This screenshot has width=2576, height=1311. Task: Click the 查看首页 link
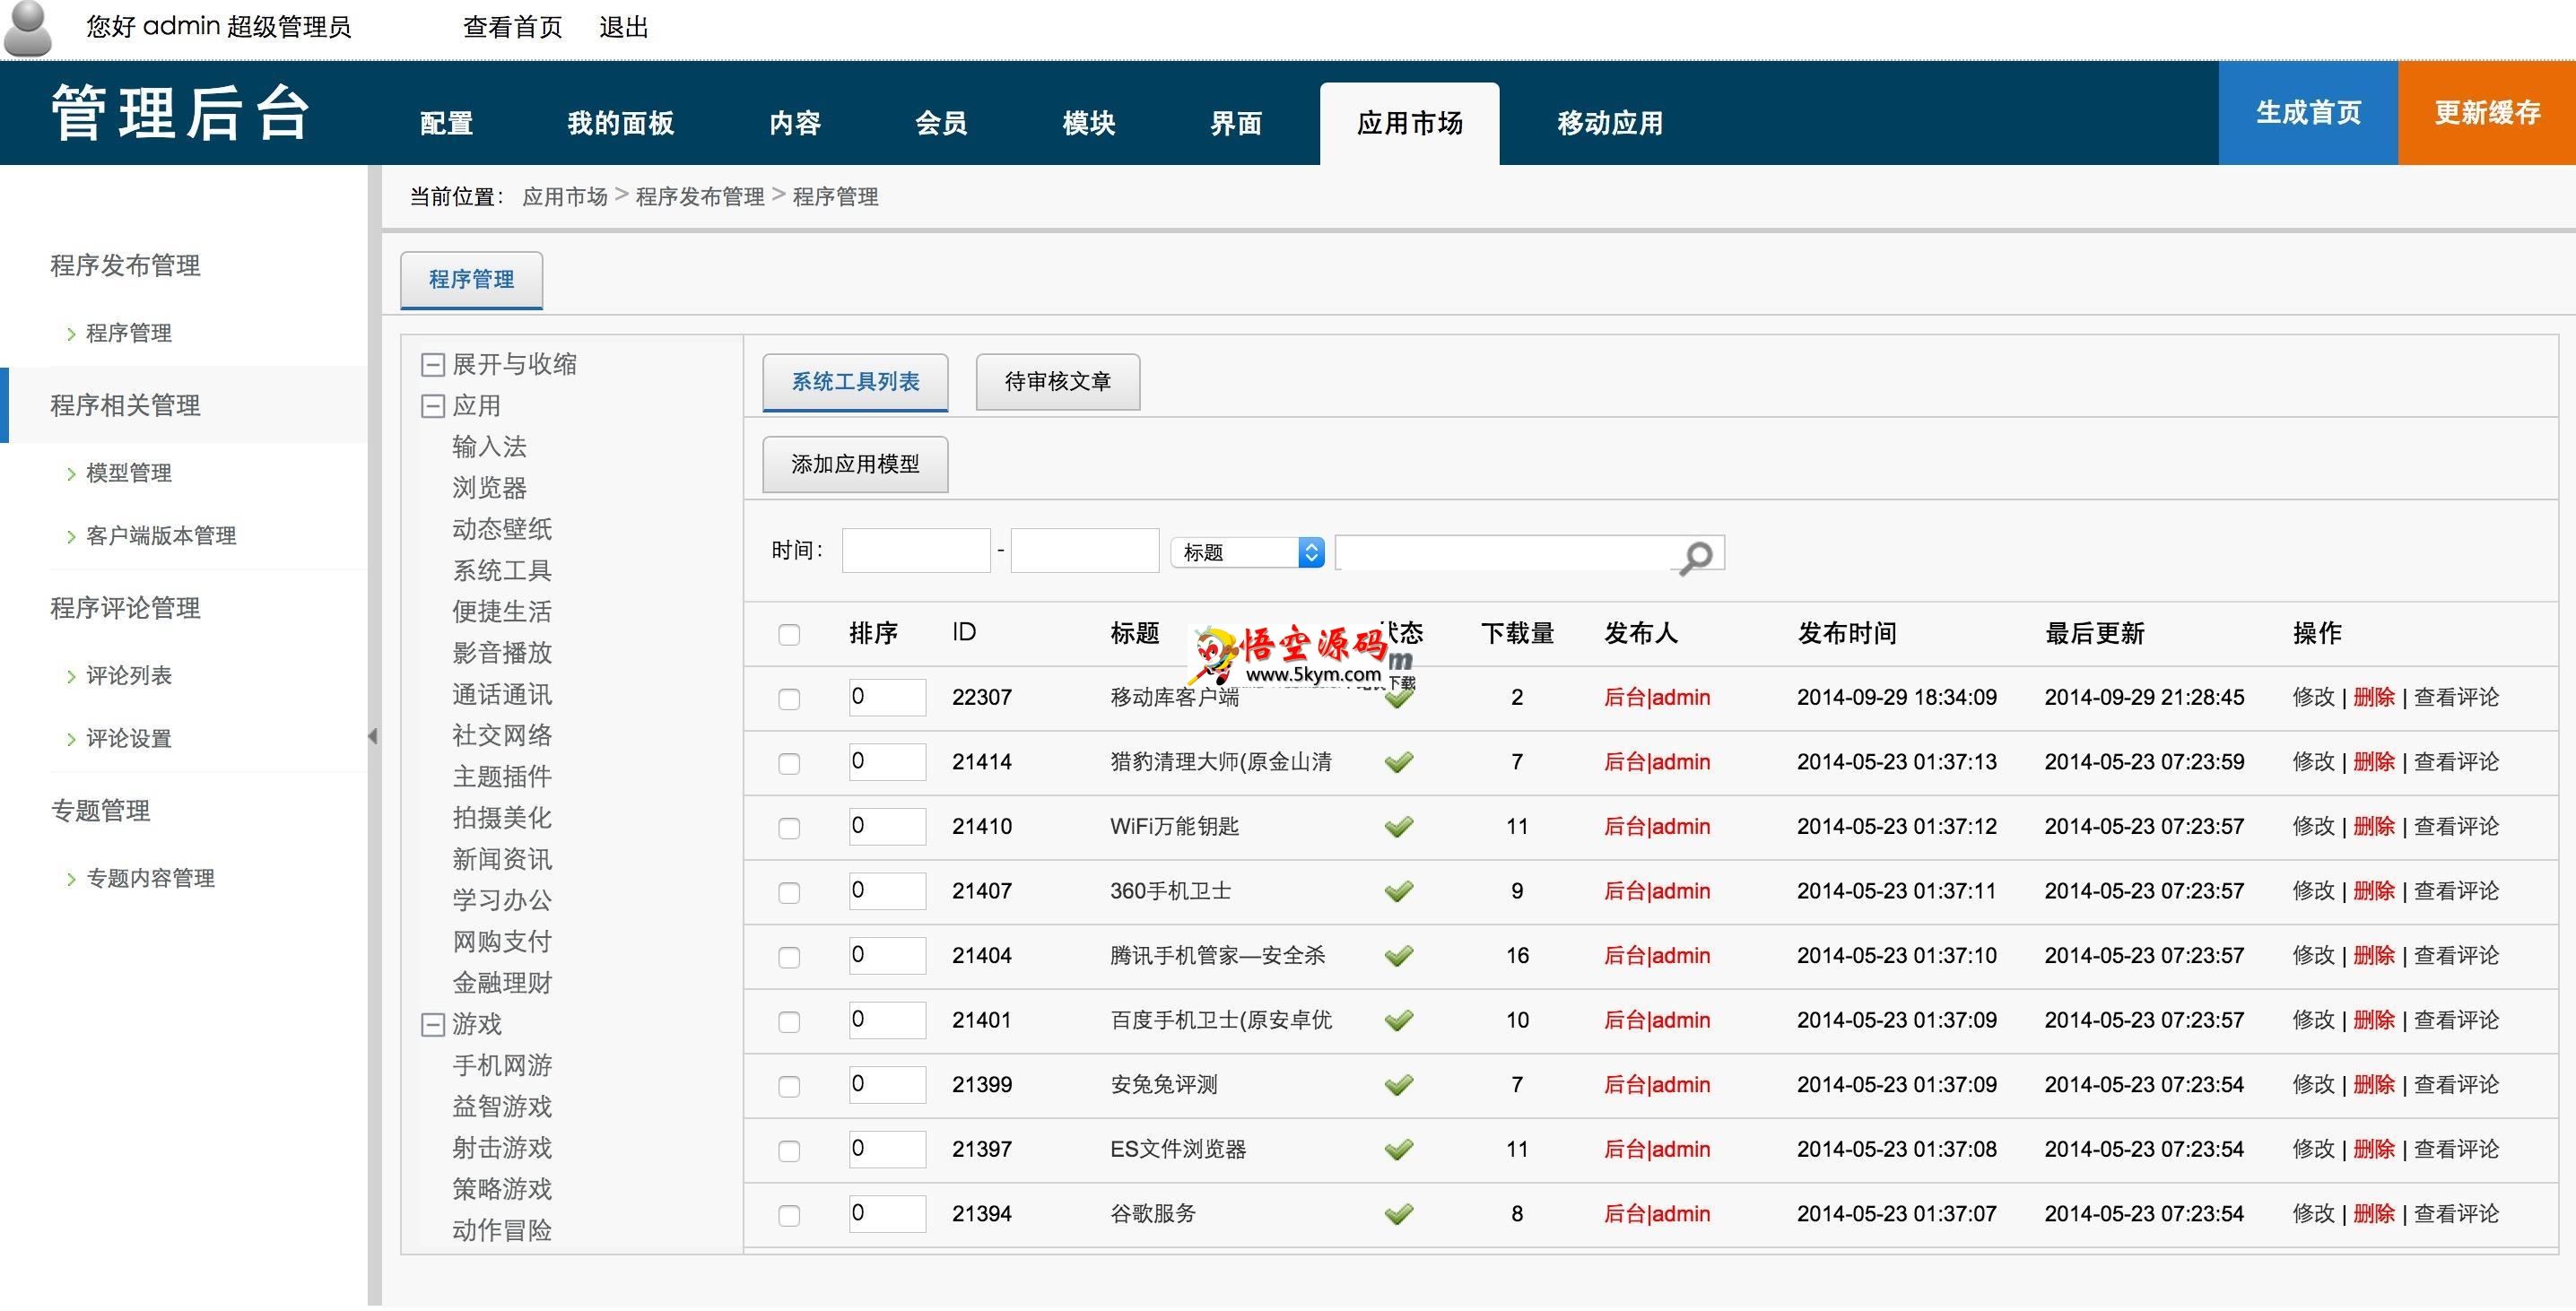[513, 28]
